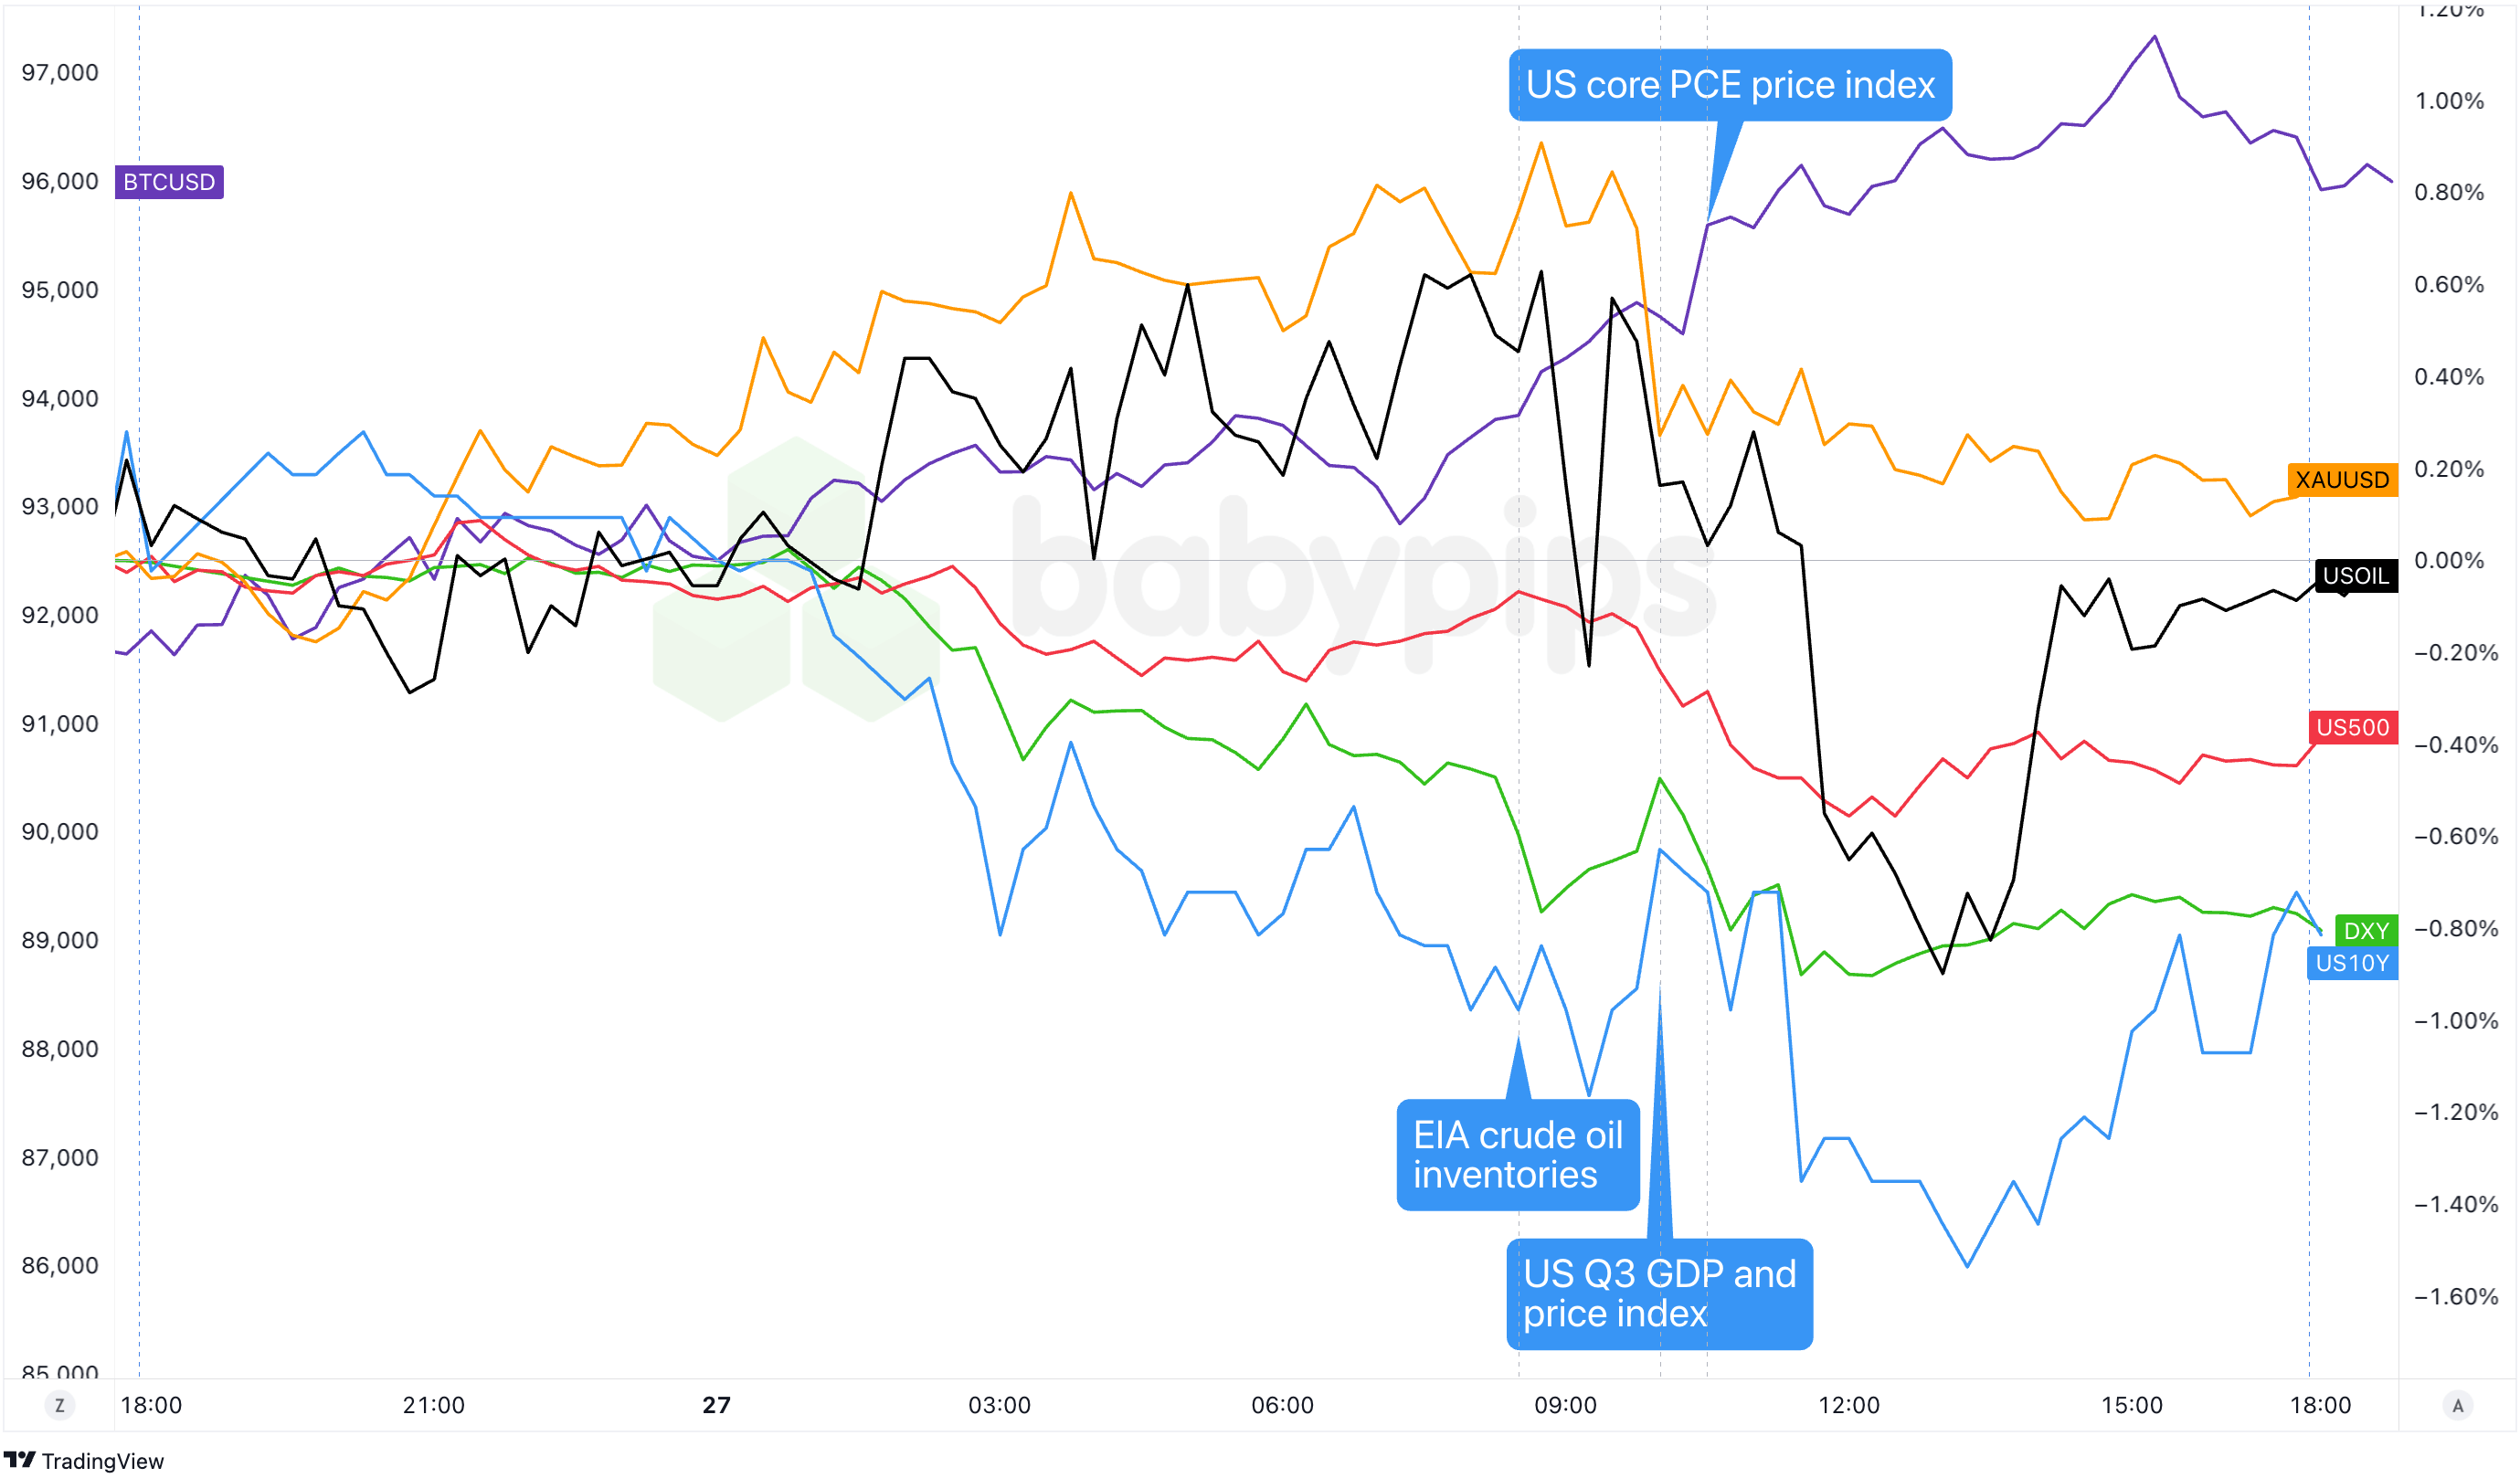Image resolution: width=2520 pixels, height=1478 pixels.
Task: Click the 12:00 time axis label
Action: tap(1848, 1405)
